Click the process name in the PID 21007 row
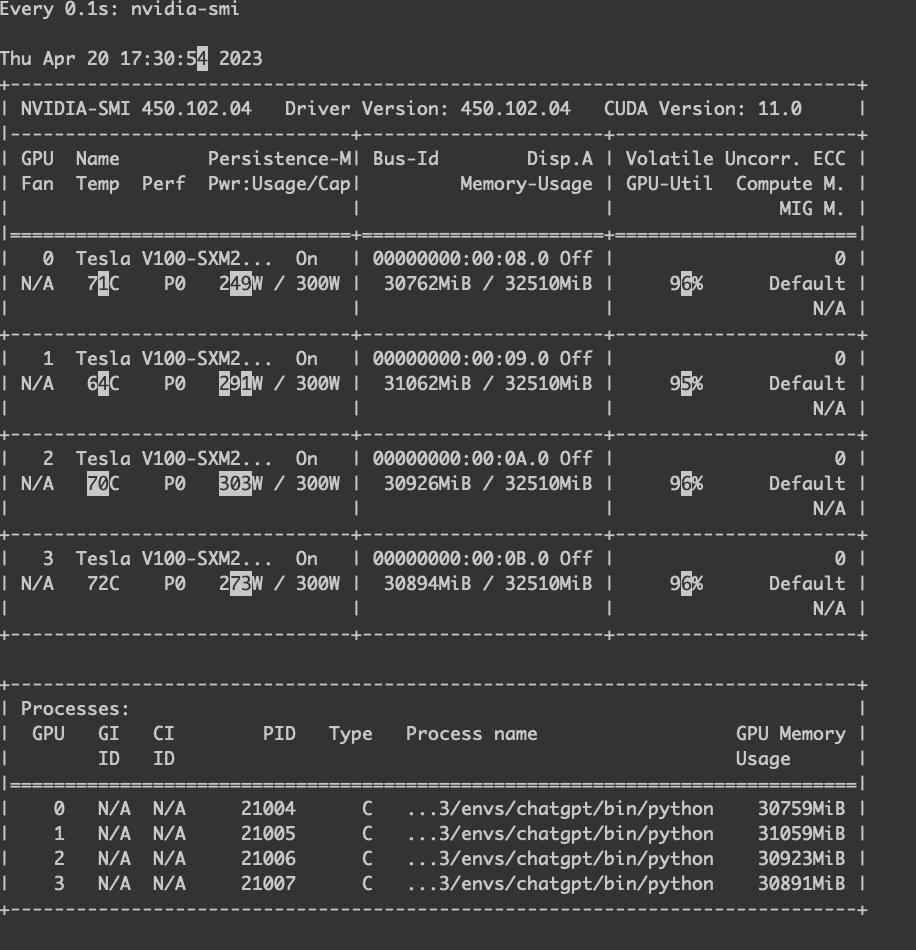Screen dimensions: 916x950 [x=560, y=884]
